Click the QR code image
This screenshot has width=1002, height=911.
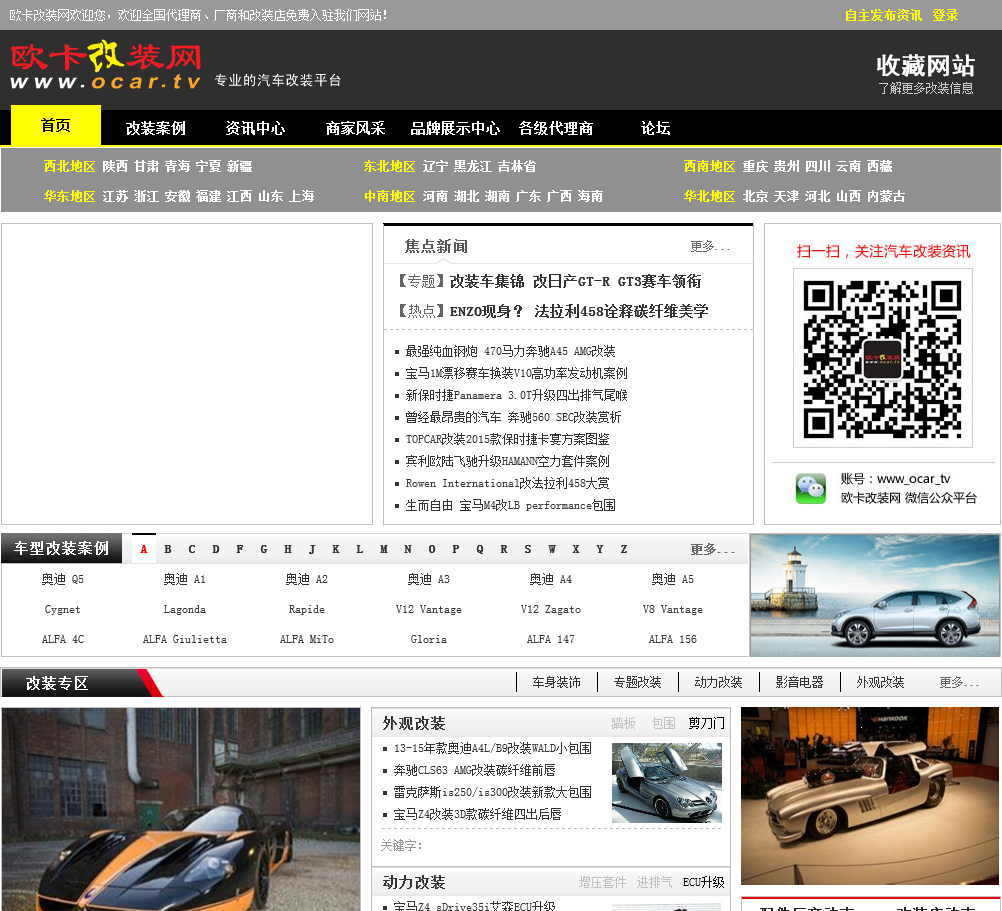coord(882,358)
